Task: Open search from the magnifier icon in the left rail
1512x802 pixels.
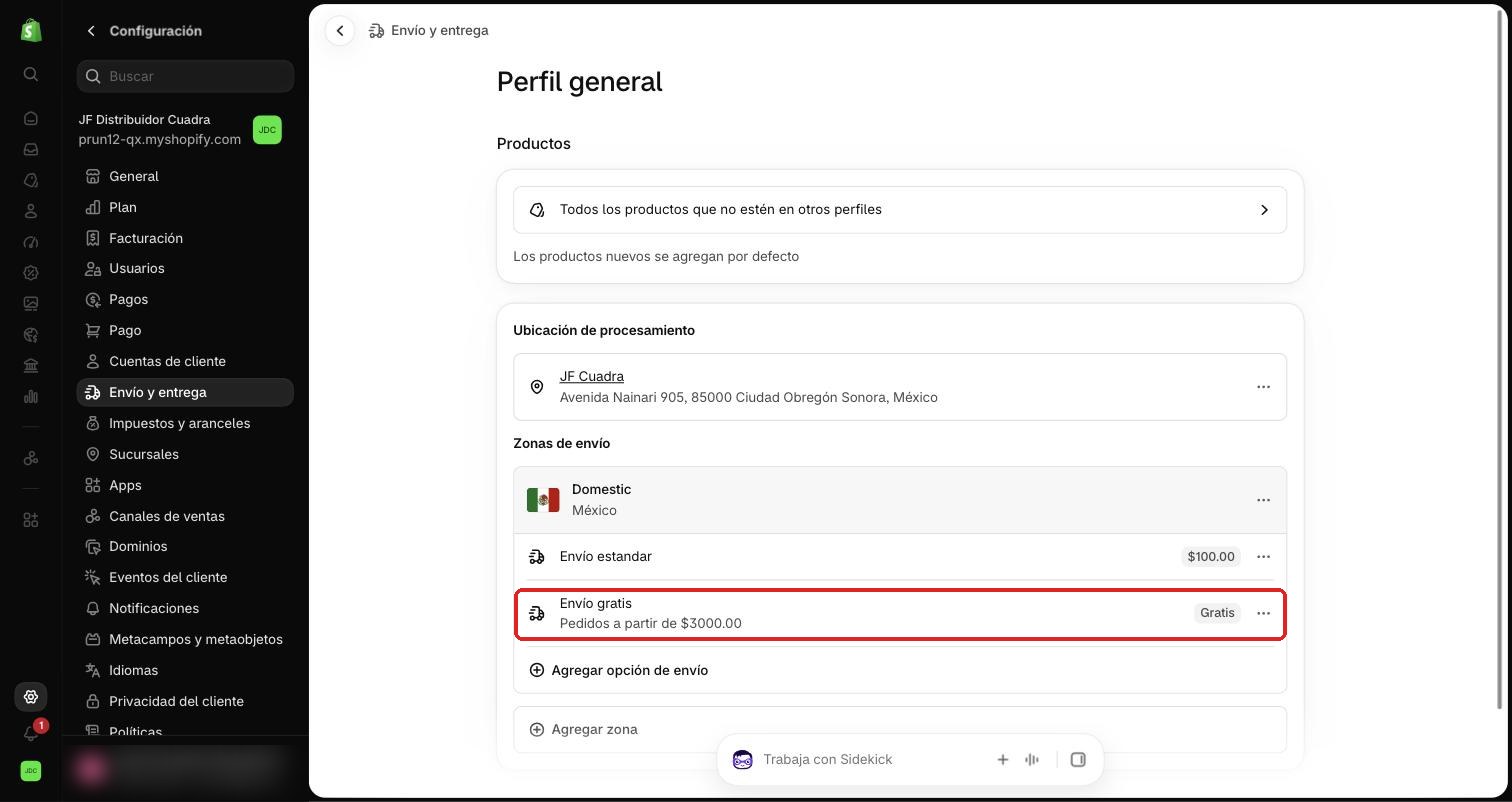Action: pyautogui.click(x=31, y=74)
